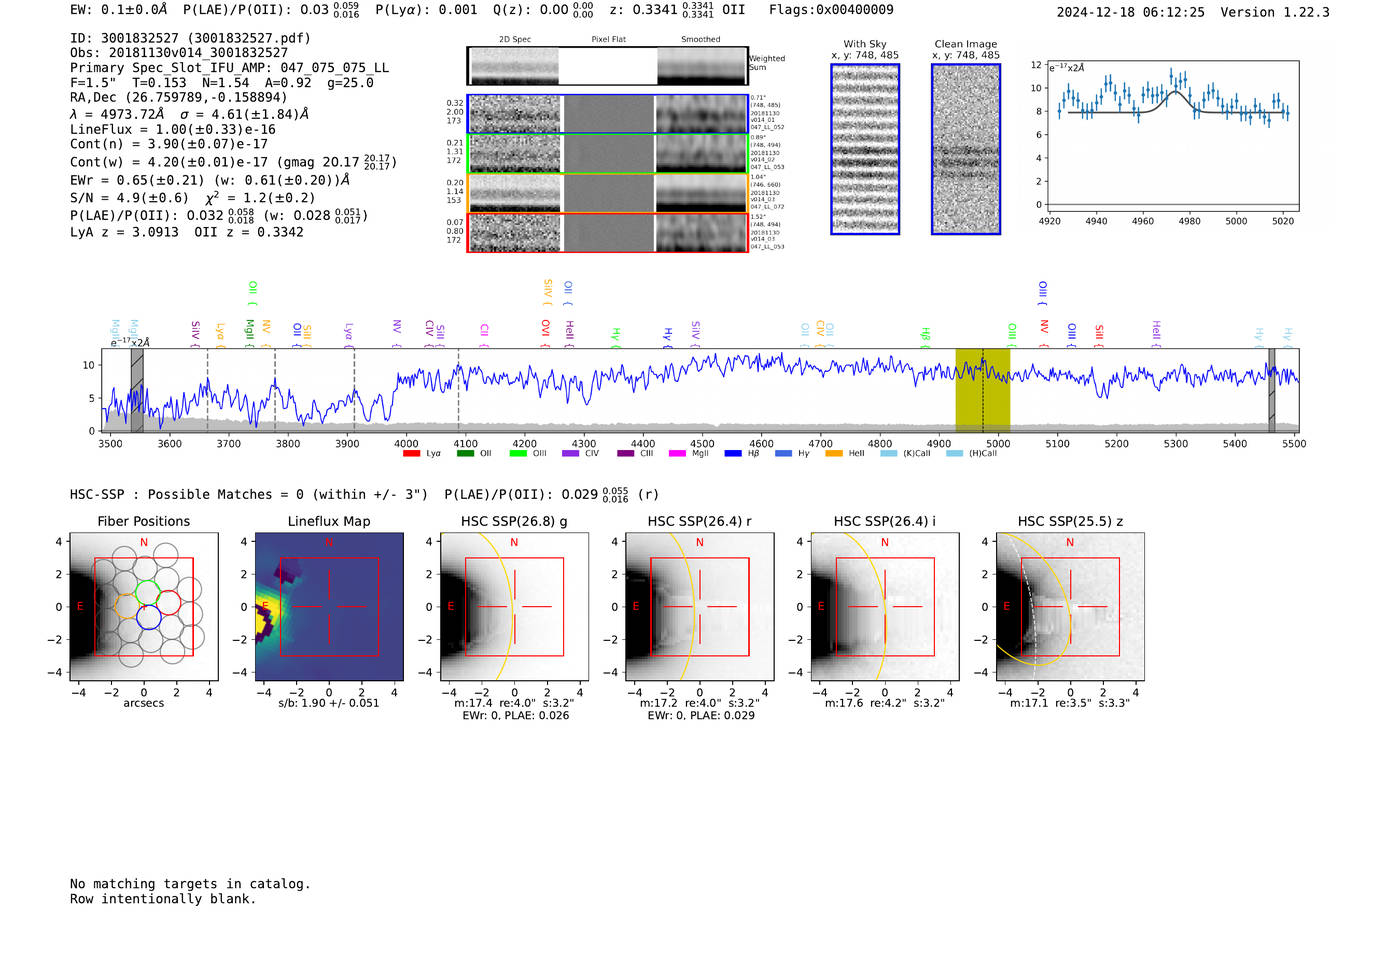This screenshot has width=1400, height=953.
Task: Click the blue-bordered 2D spectrum row
Action: [607, 114]
